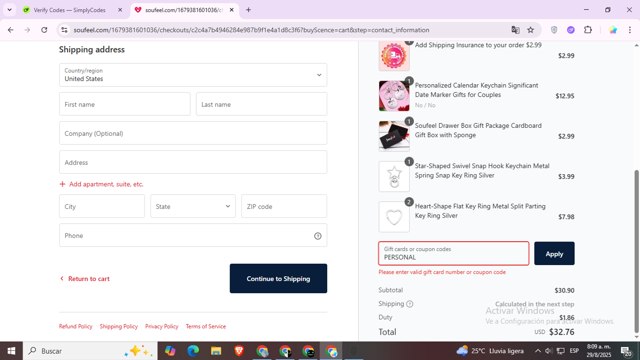Image resolution: width=640 pixels, height=360 pixels.
Task: Click the Apply coupon button
Action: pos(554,253)
